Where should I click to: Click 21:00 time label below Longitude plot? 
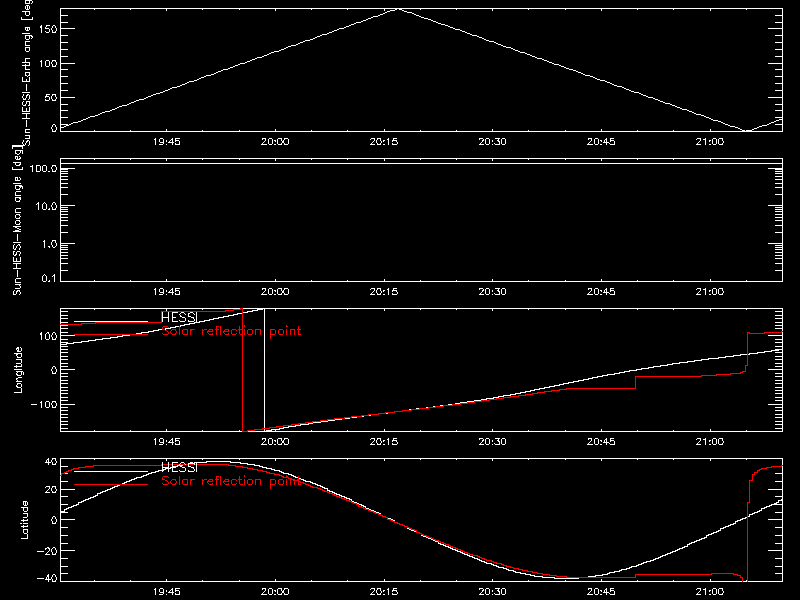point(710,442)
